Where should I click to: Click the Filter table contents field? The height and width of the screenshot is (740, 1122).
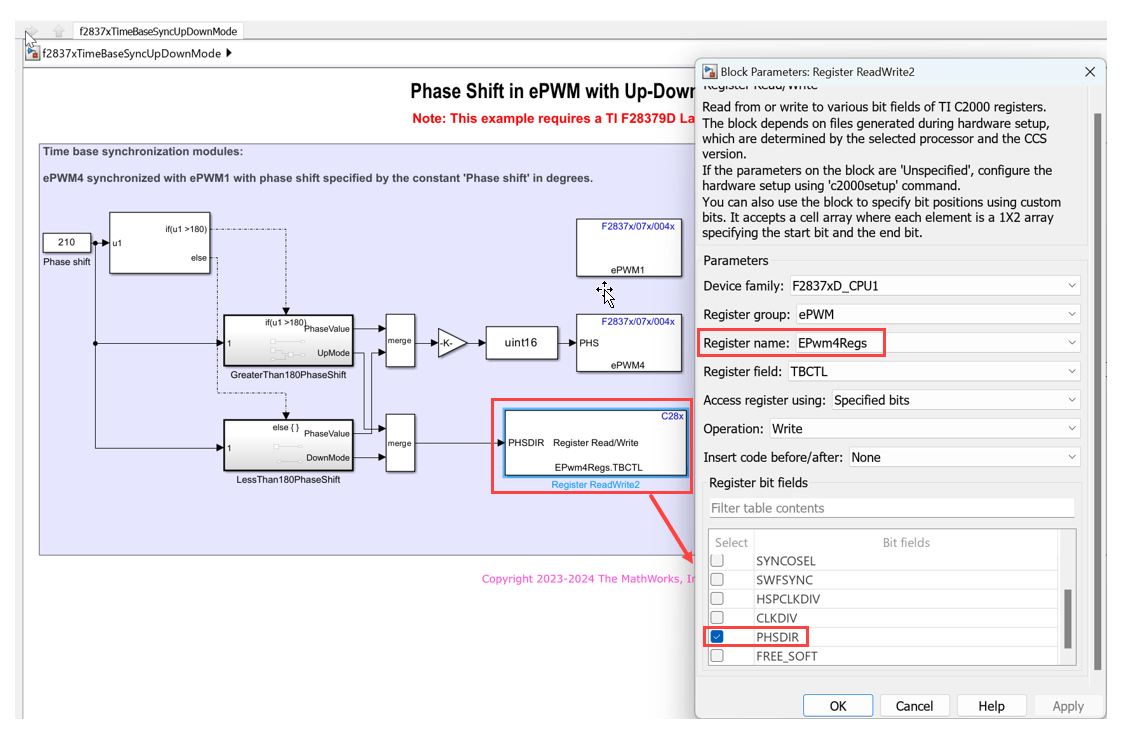[892, 508]
